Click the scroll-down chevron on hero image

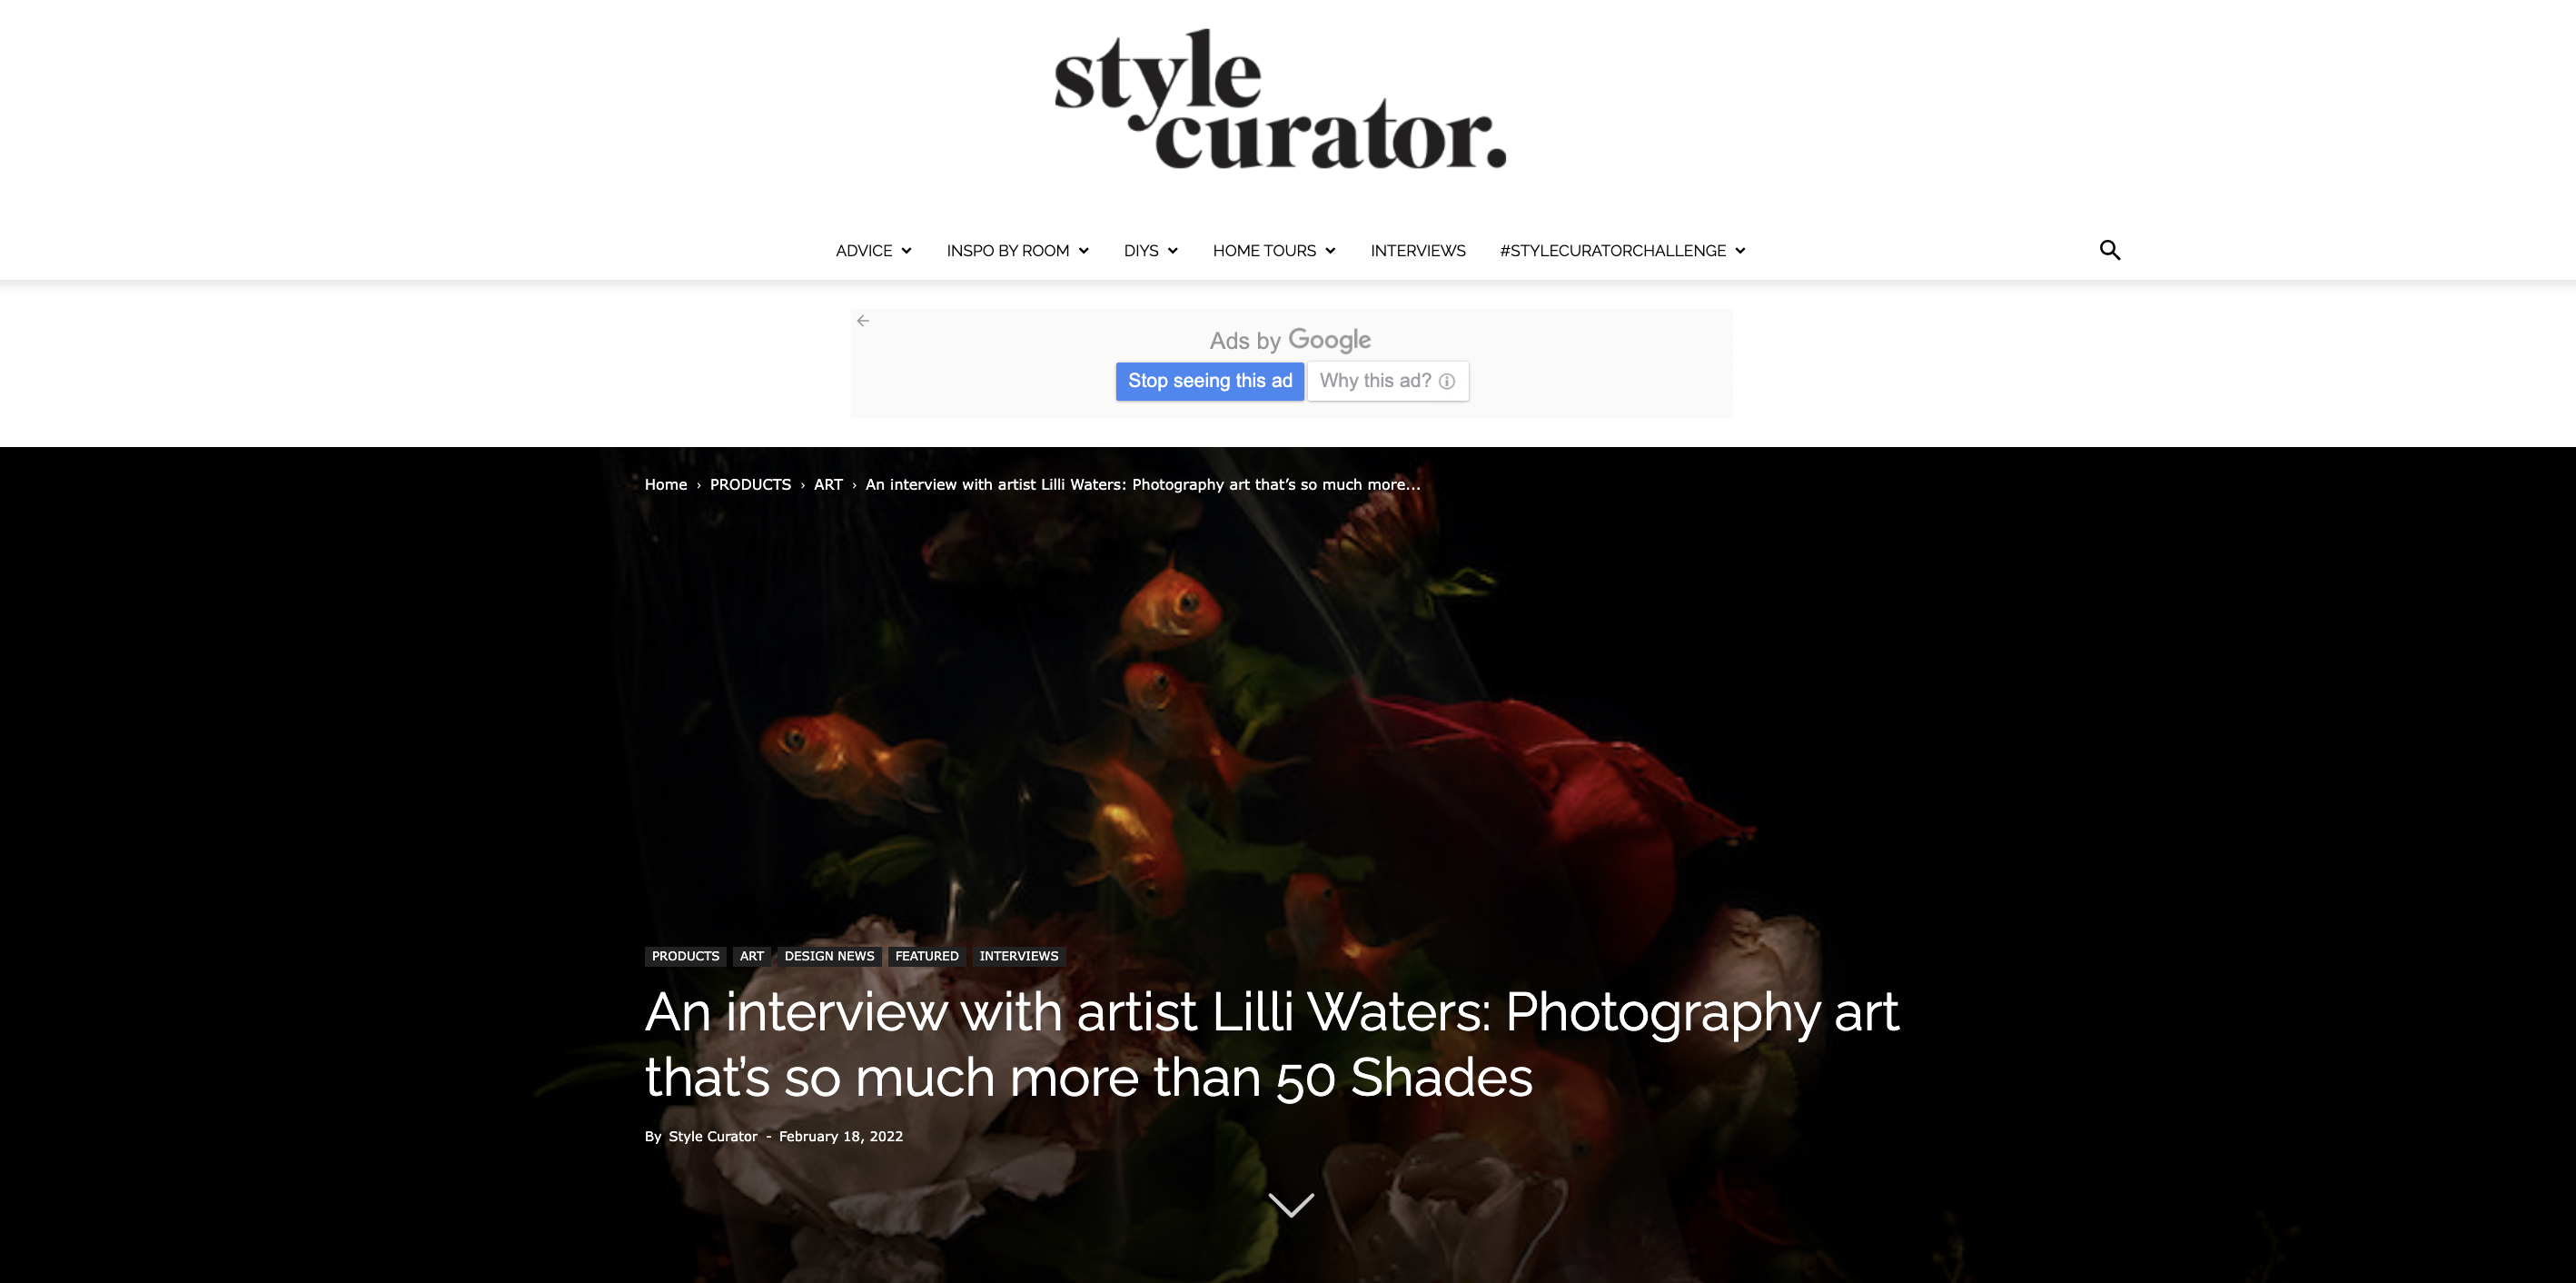click(x=1291, y=1204)
